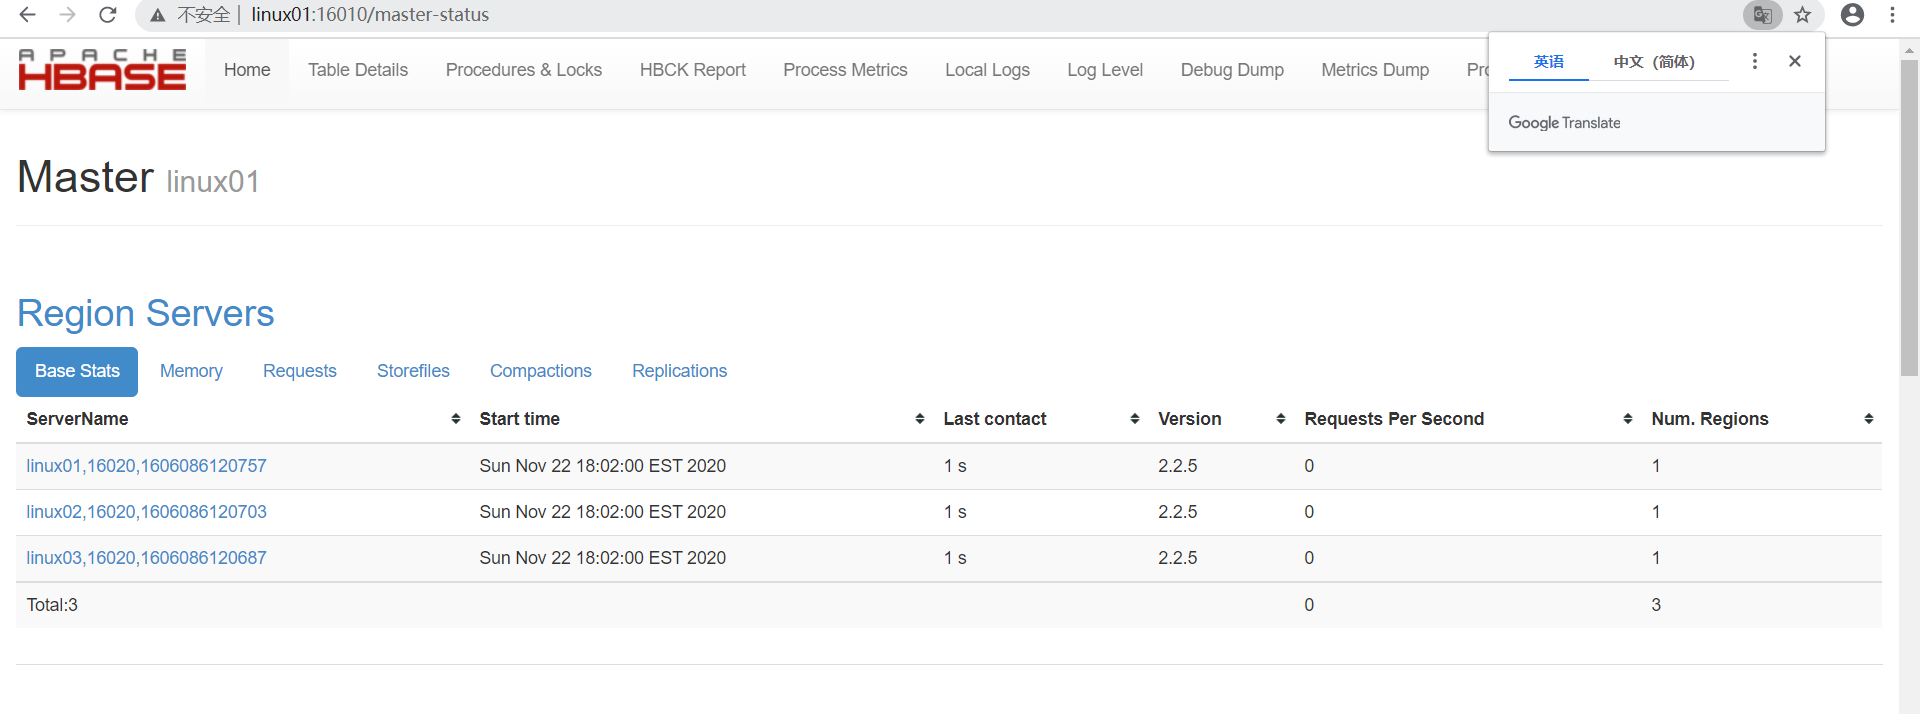Viewport: 1920px width, 714px height.
Task: Select the Base Stats tab
Action: (x=77, y=371)
